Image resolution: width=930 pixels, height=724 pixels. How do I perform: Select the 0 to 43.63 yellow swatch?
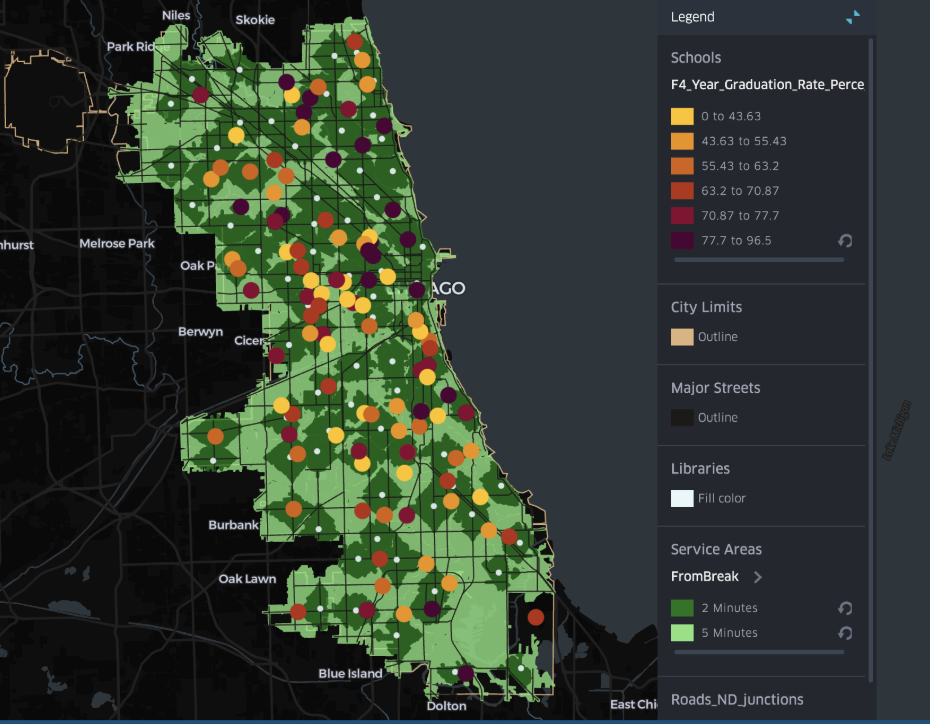pos(682,116)
